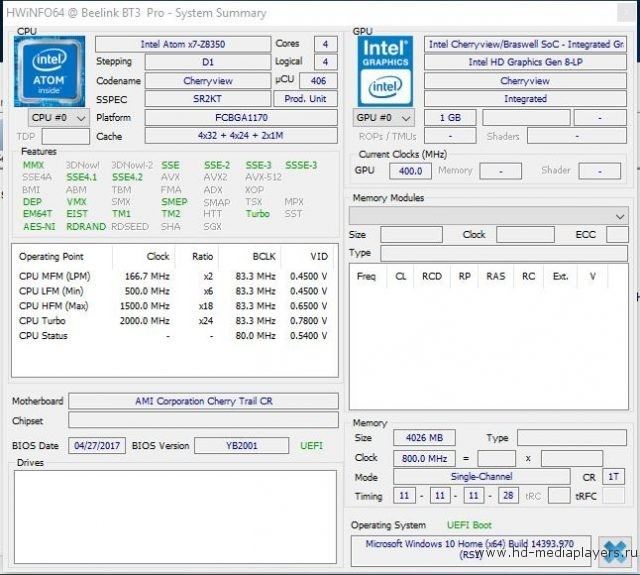
Task: Close the System Summary window
Action: click(625, 13)
